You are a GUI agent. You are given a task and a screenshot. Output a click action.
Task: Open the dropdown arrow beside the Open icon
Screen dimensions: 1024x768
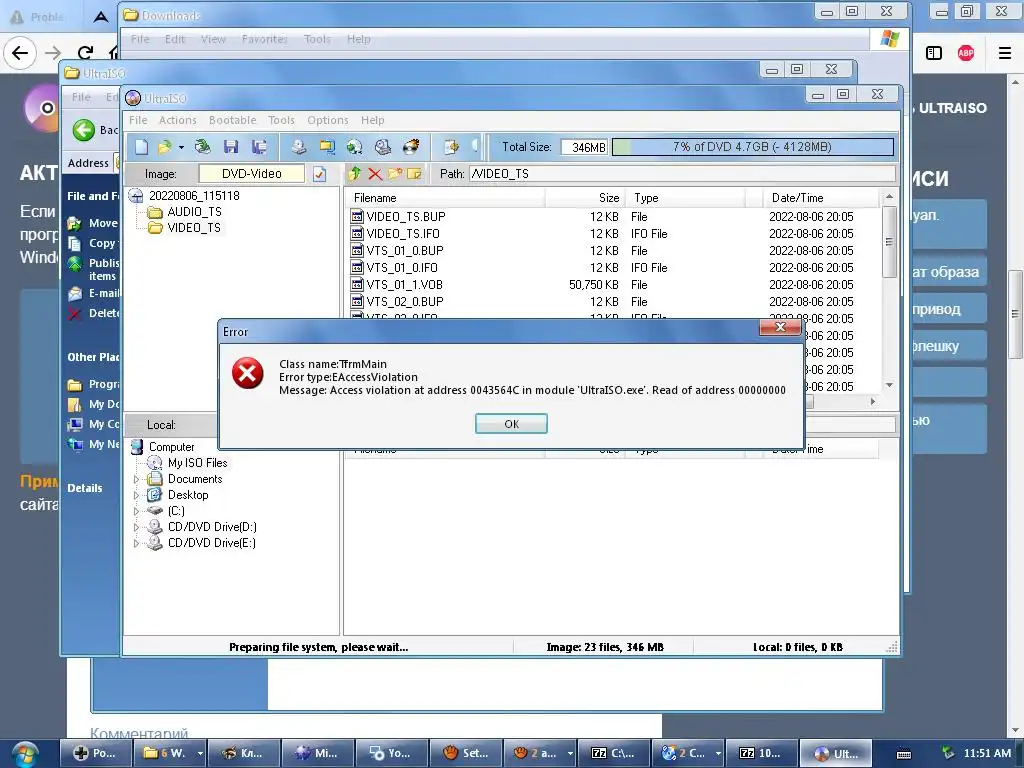click(181, 148)
